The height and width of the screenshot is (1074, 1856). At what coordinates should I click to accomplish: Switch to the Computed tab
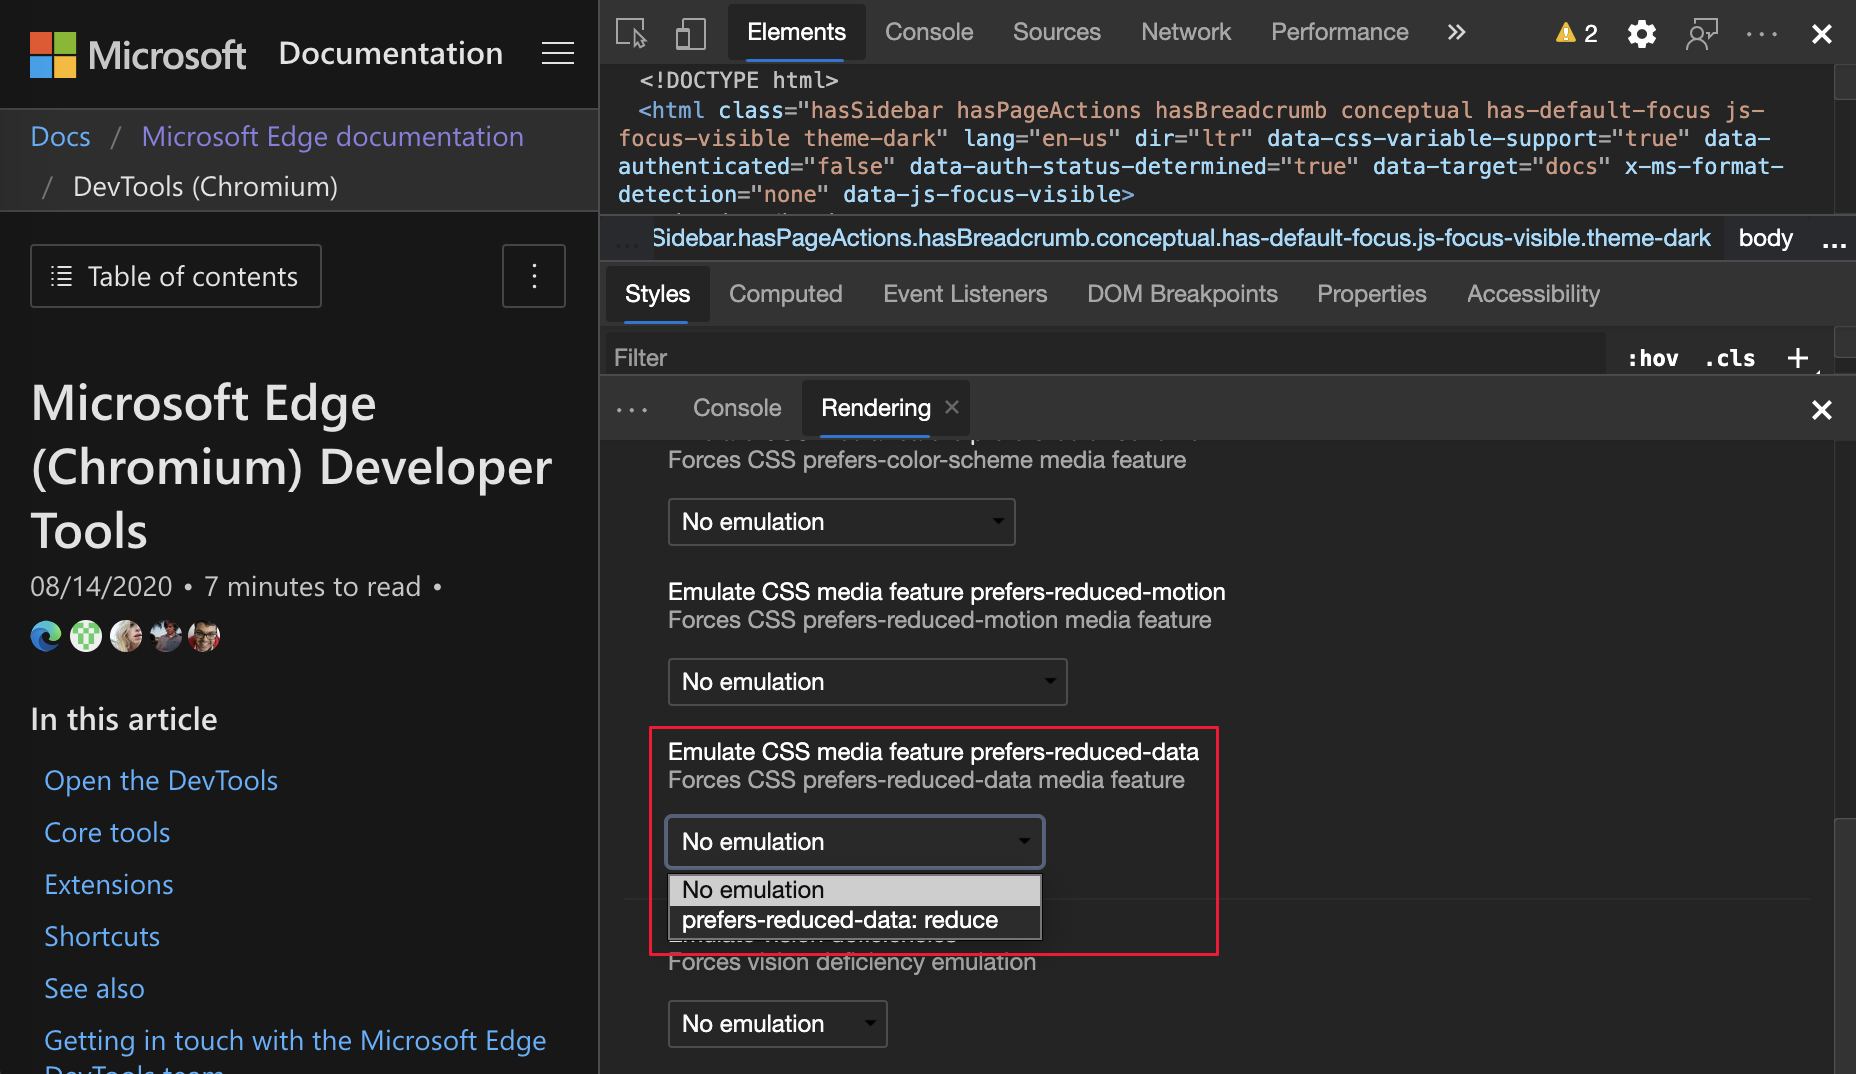pyautogui.click(x=785, y=294)
